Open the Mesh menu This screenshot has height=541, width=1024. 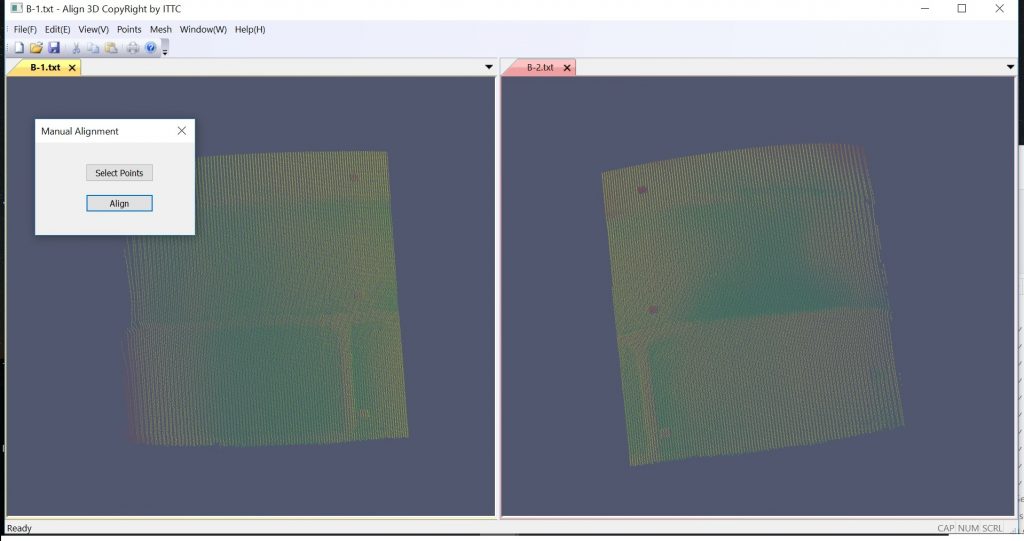(x=161, y=29)
